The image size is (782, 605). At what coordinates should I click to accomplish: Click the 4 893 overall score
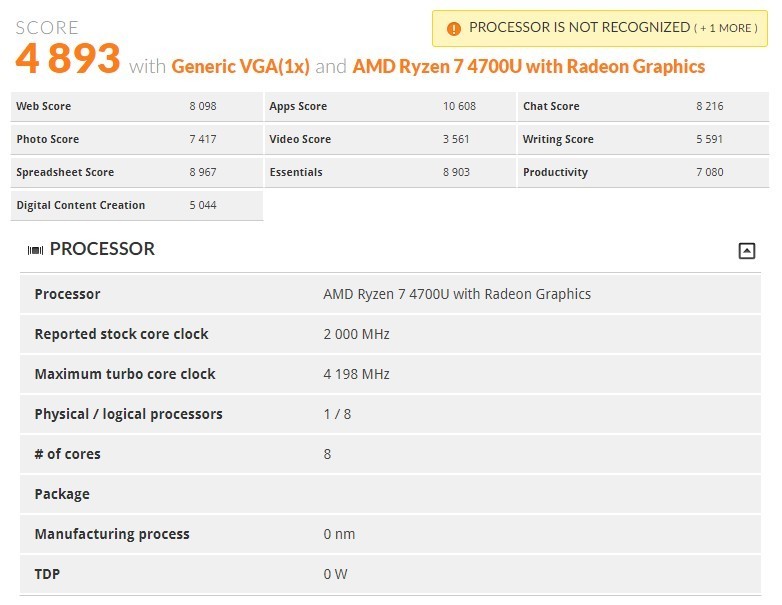pos(68,58)
